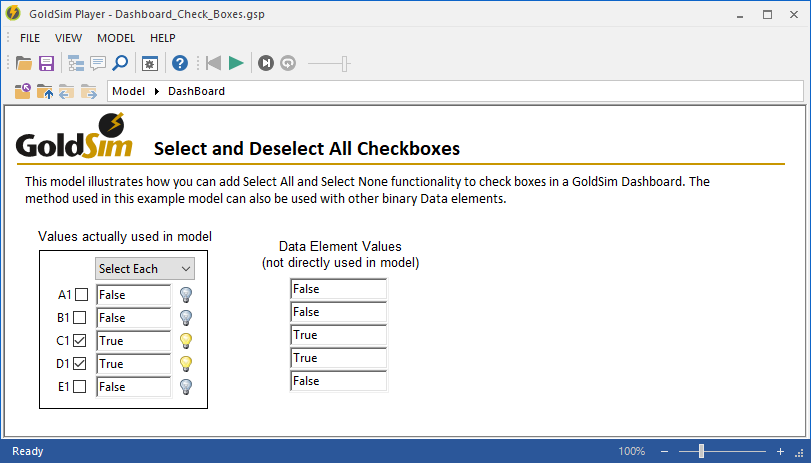Uncheck the C1 checkbox
The height and width of the screenshot is (463, 811).
point(80,340)
